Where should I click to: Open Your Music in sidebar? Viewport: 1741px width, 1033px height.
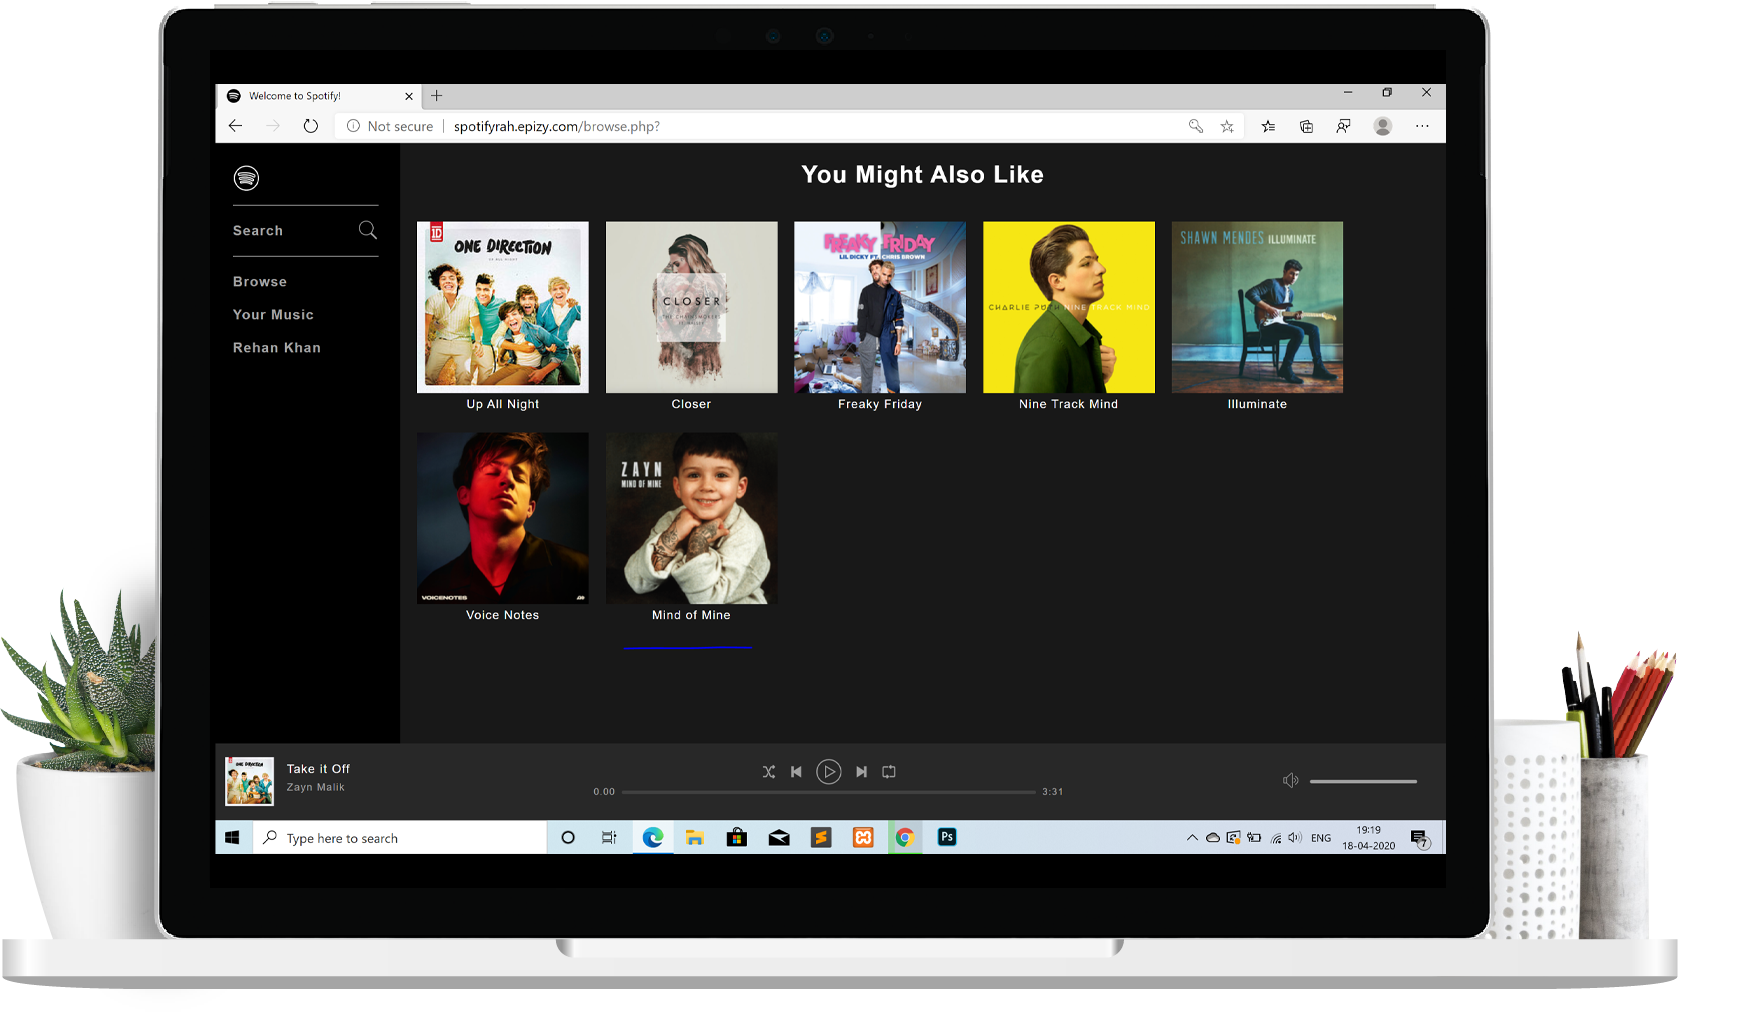point(273,315)
